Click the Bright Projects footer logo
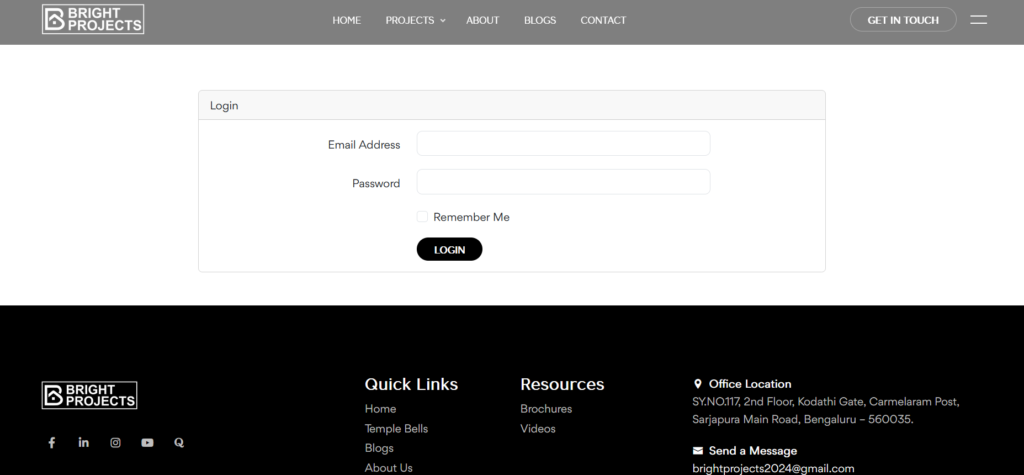Image resolution: width=1024 pixels, height=475 pixels. [90, 395]
